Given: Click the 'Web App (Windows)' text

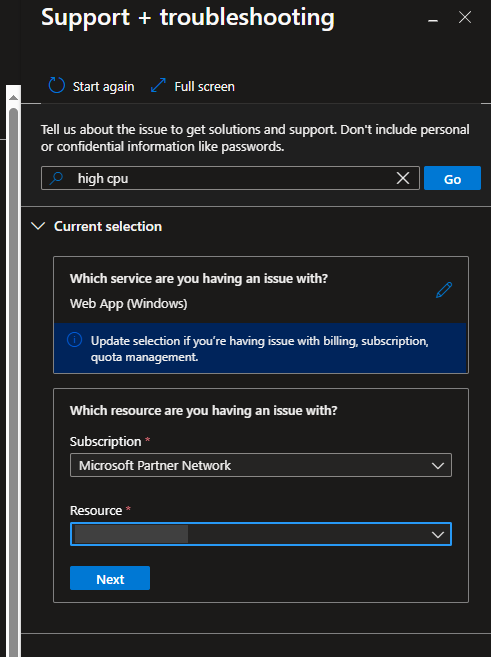Looking at the screenshot, I should (x=129, y=303).
